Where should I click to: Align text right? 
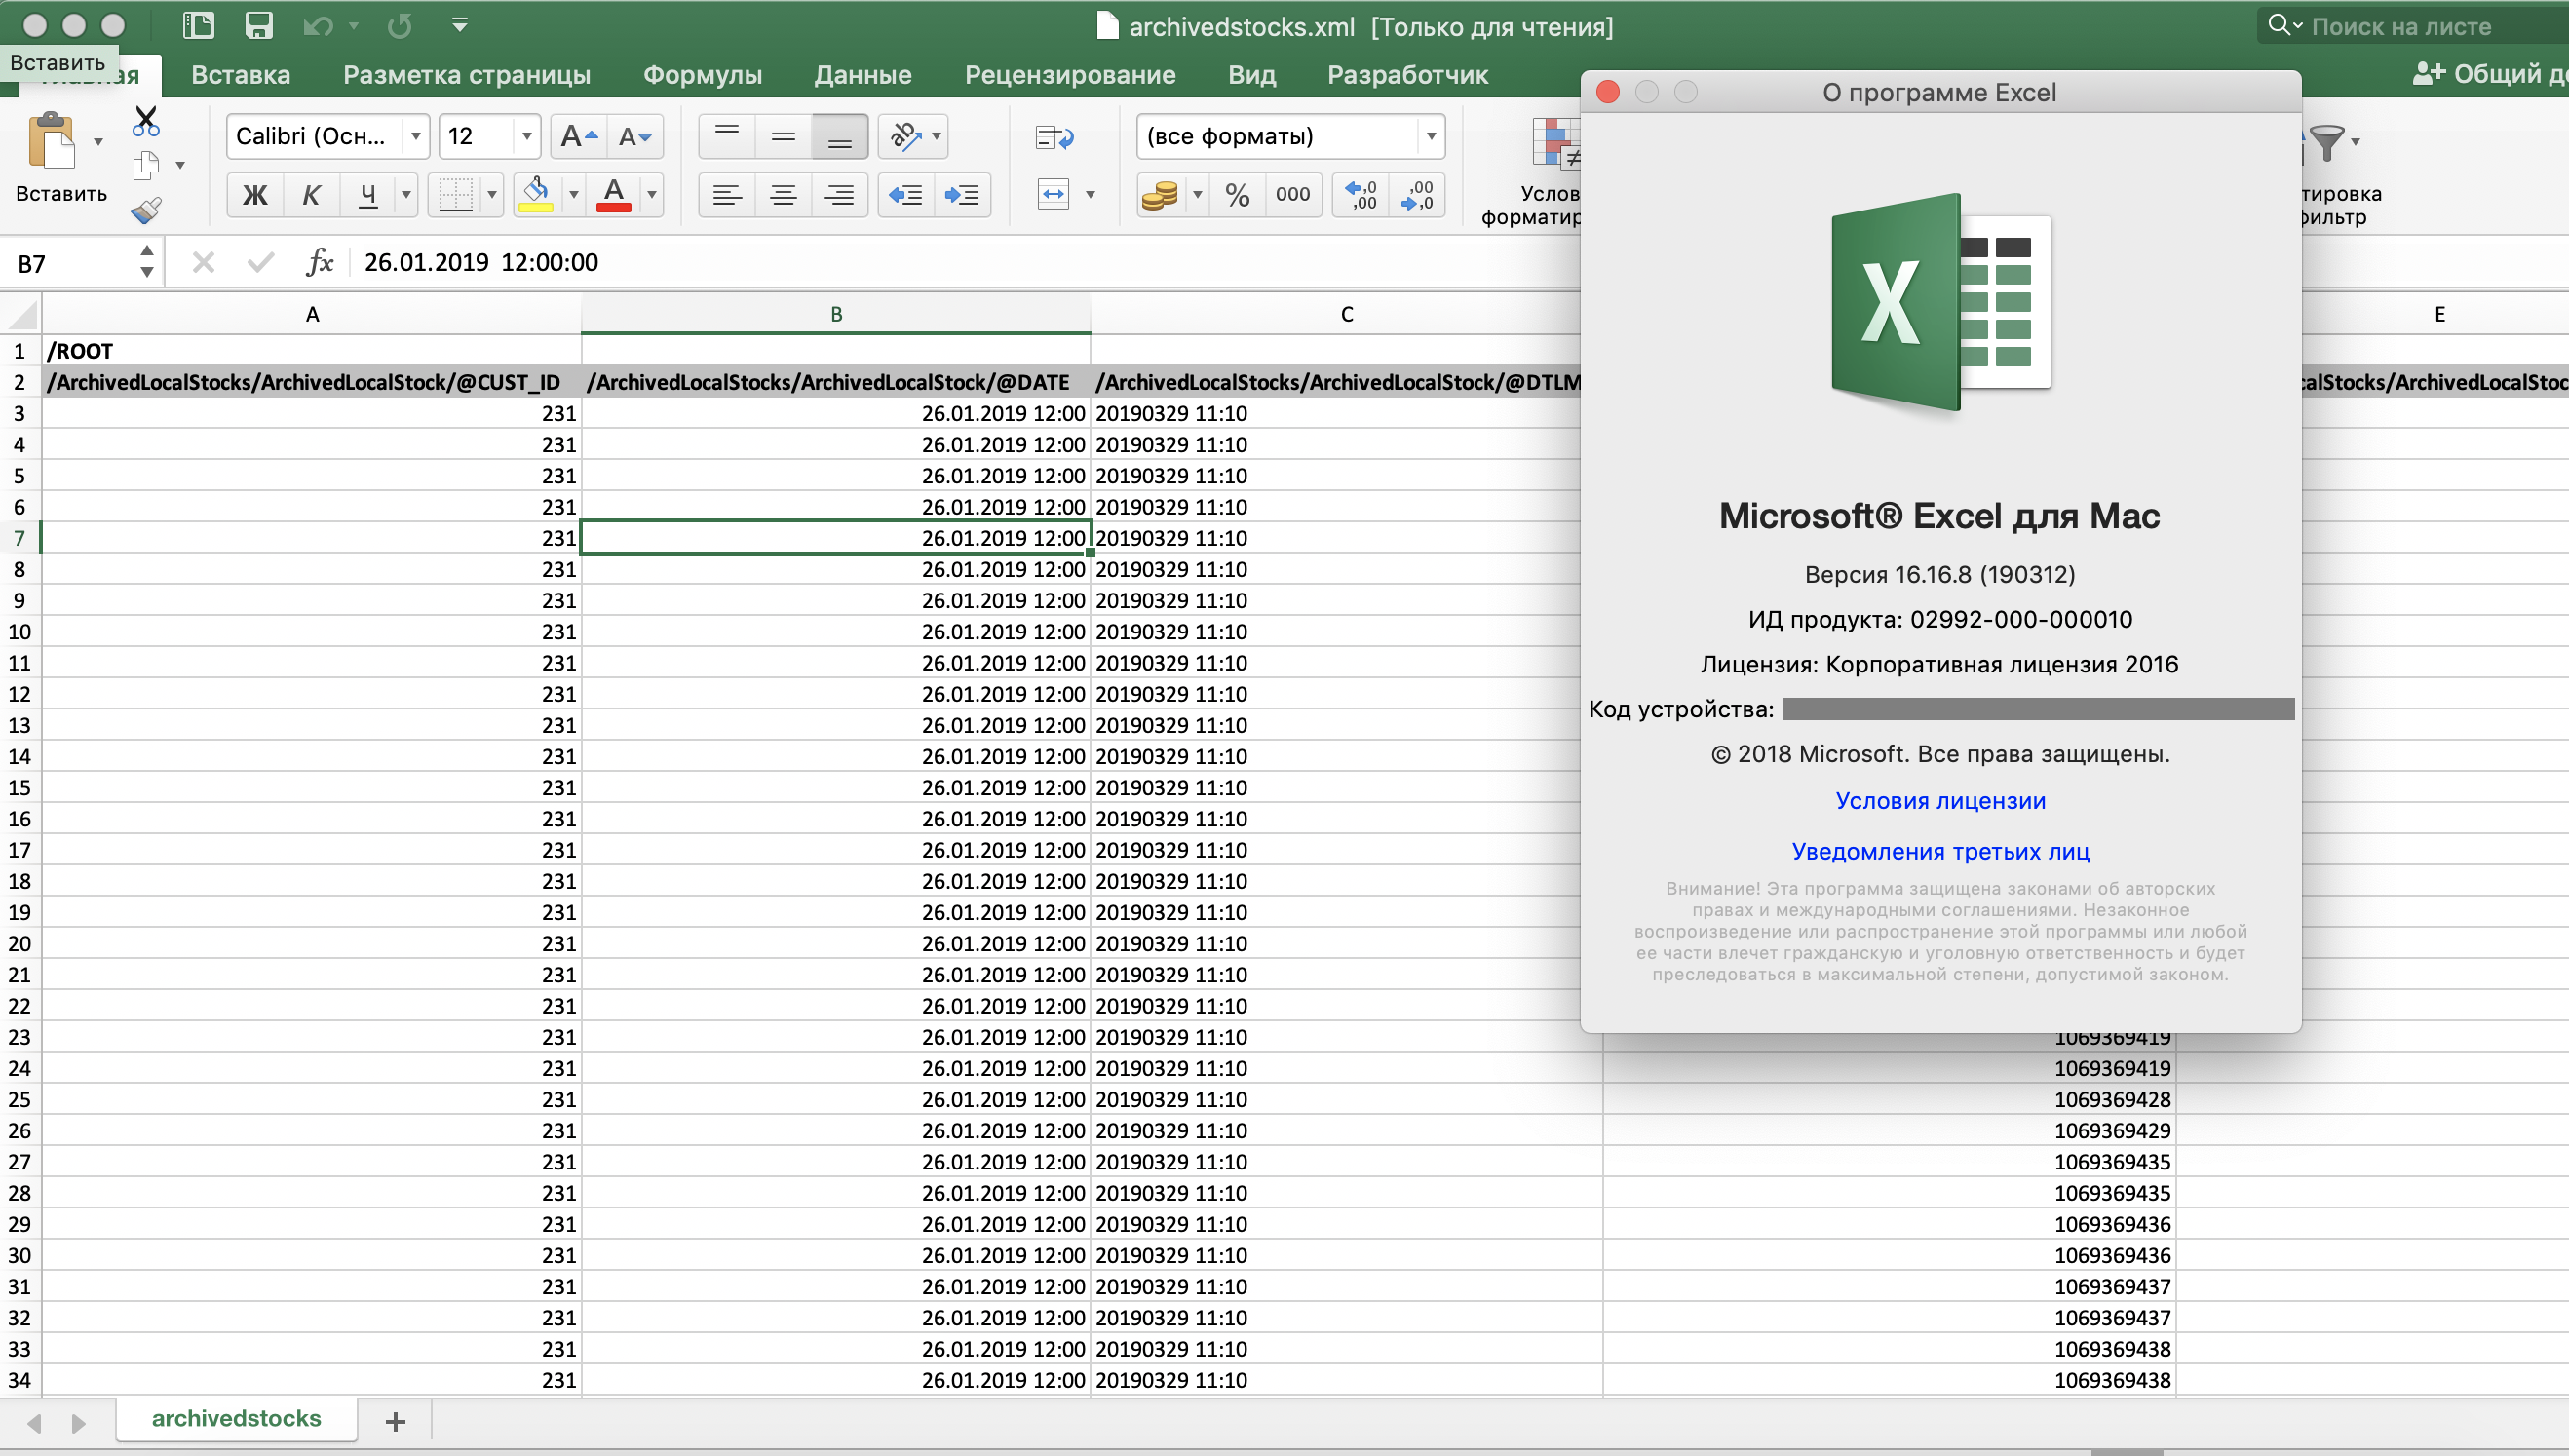[840, 194]
